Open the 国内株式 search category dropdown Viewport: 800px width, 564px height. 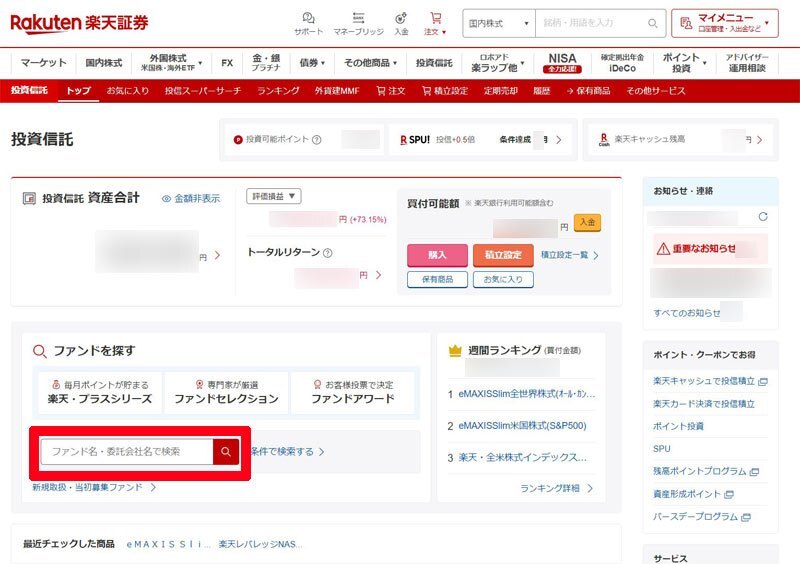click(x=498, y=23)
